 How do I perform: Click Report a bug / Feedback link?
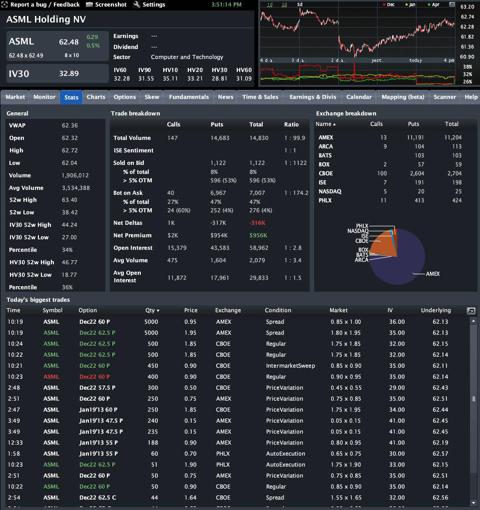45,5
